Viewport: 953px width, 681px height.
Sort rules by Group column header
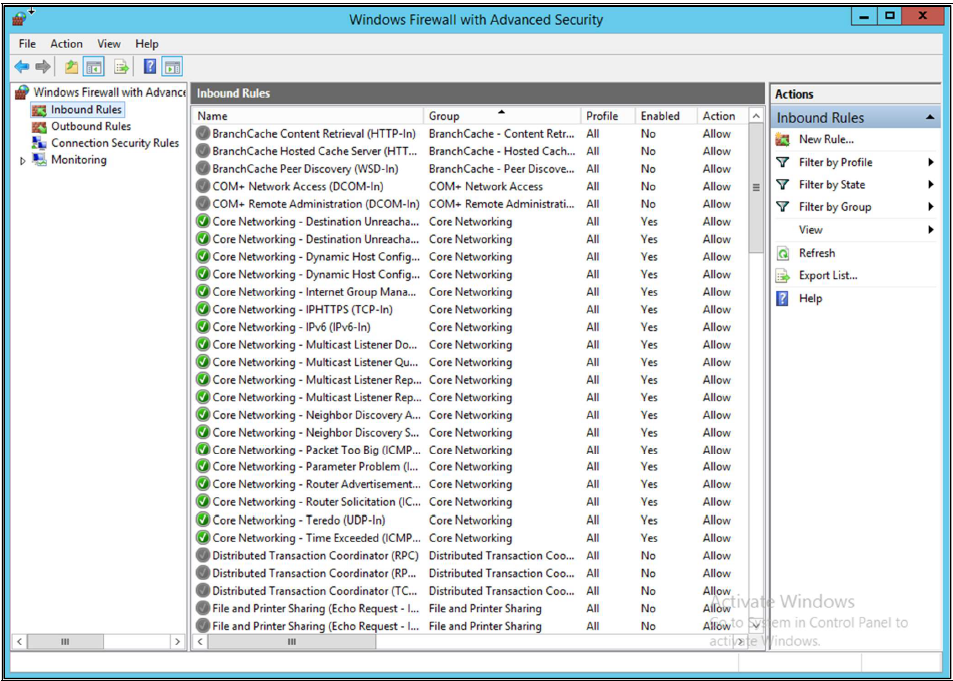(502, 116)
